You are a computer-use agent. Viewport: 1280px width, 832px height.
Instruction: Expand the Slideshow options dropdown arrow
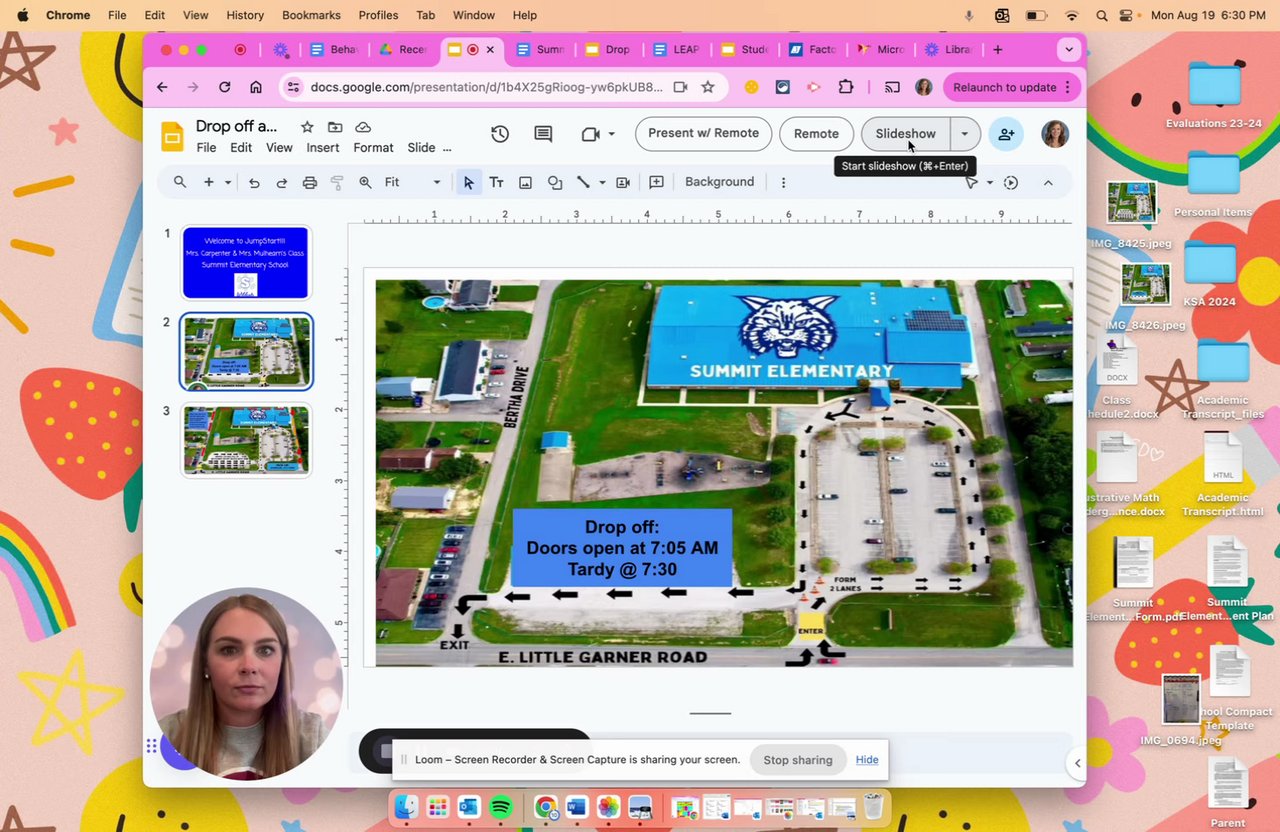pos(964,134)
